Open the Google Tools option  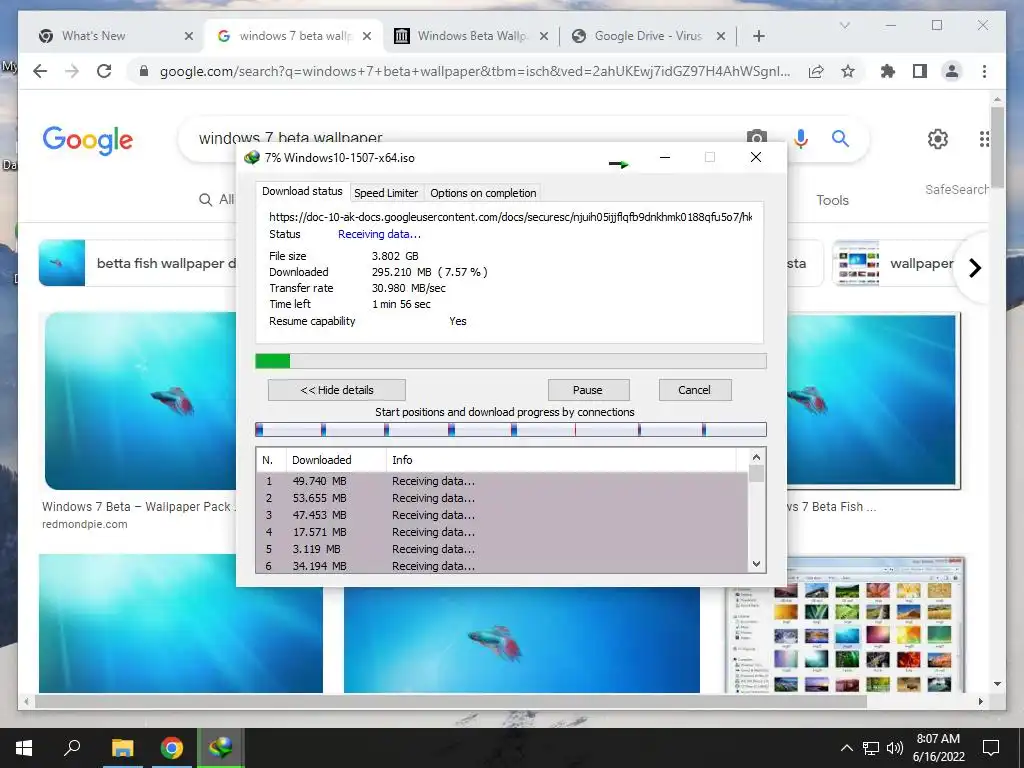(832, 200)
